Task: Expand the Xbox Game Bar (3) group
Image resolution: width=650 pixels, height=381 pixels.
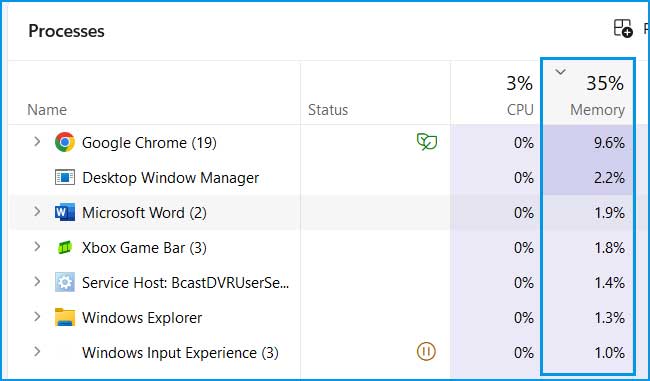Action: click(37, 247)
